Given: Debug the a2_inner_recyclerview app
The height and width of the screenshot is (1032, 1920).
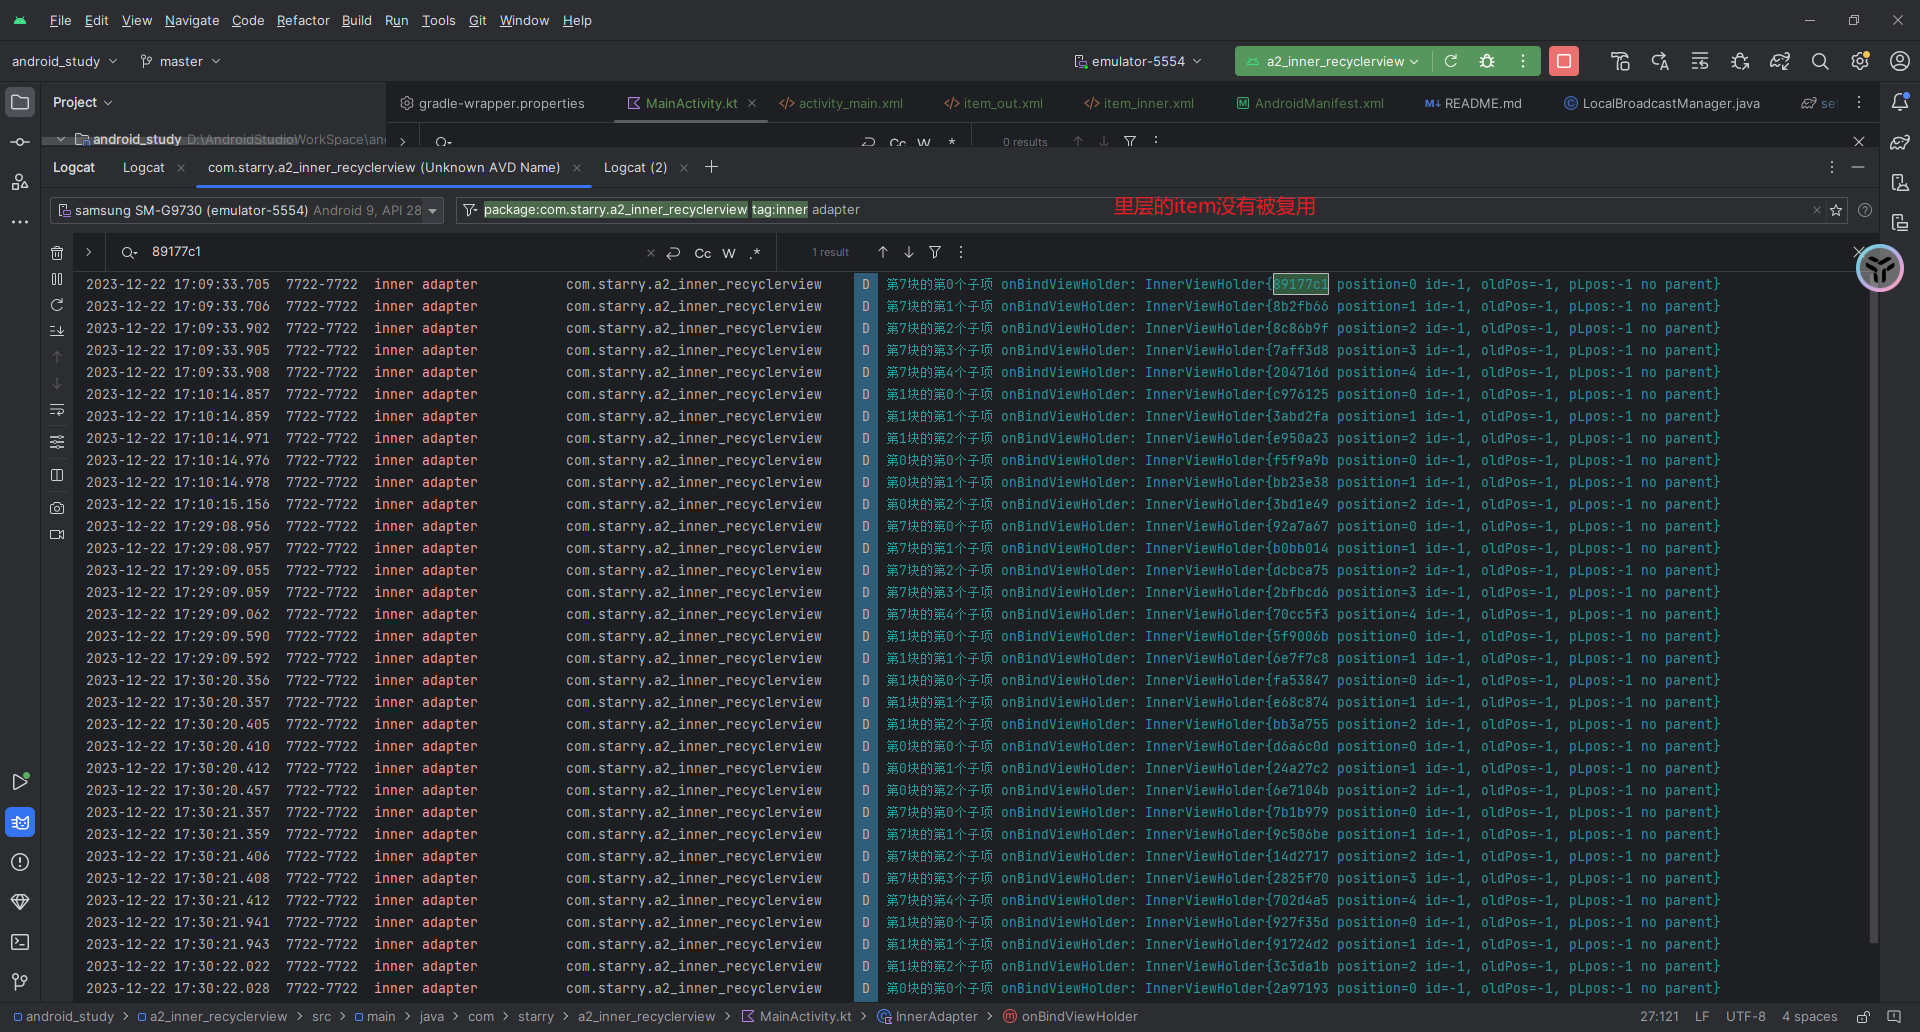Looking at the screenshot, I should point(1487,61).
